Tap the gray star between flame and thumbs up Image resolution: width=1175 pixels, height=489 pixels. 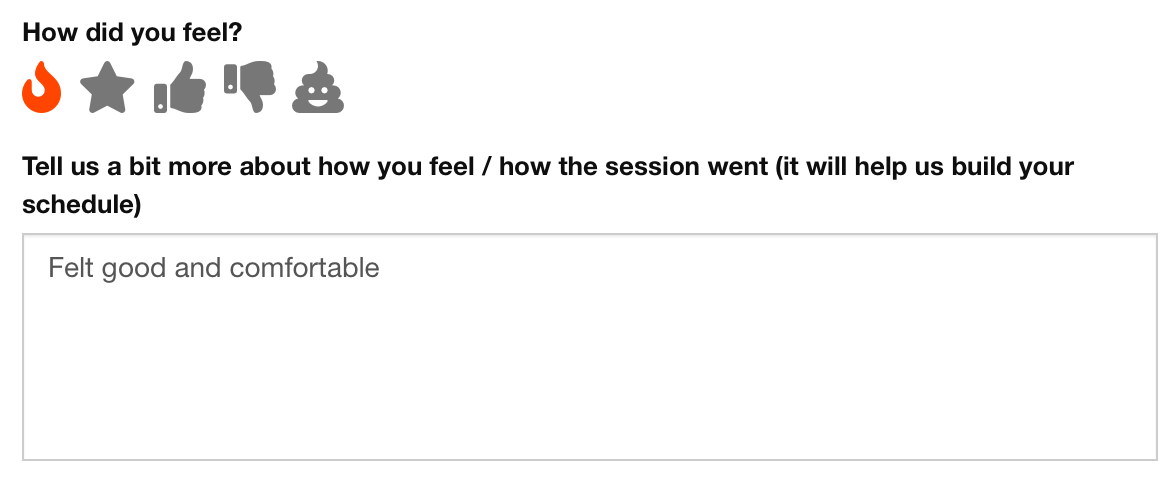(107, 87)
